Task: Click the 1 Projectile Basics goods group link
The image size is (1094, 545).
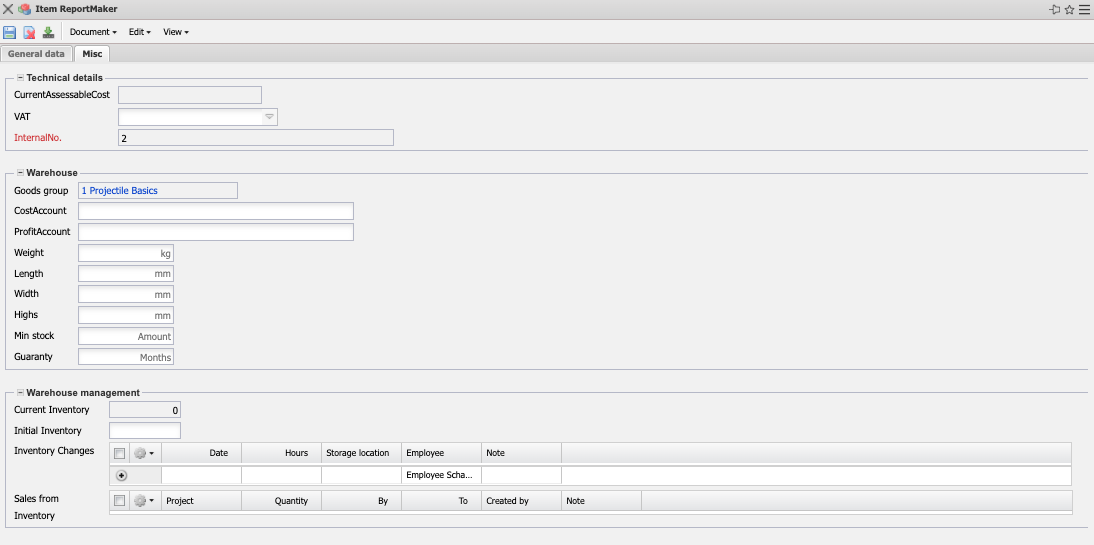Action: pos(120,190)
